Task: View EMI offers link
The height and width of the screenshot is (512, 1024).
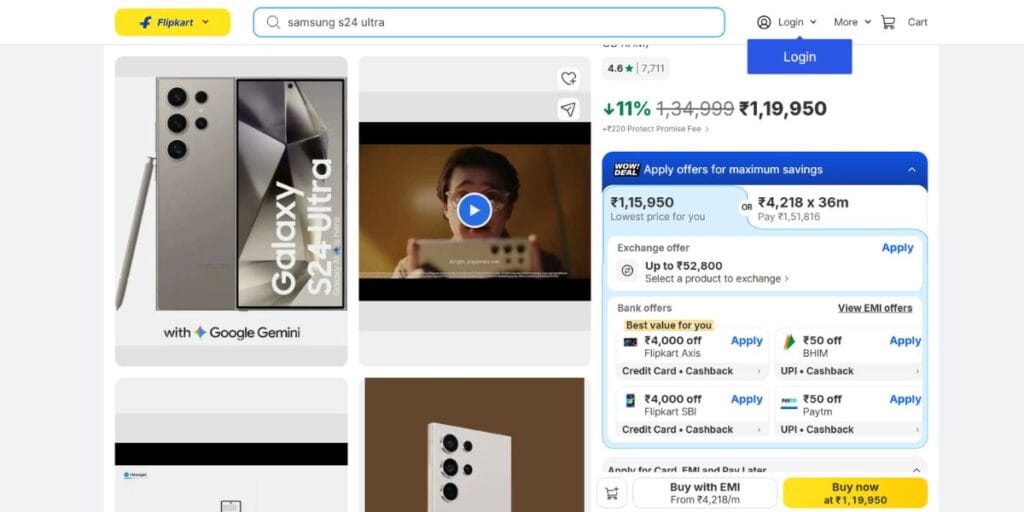Action: point(874,308)
